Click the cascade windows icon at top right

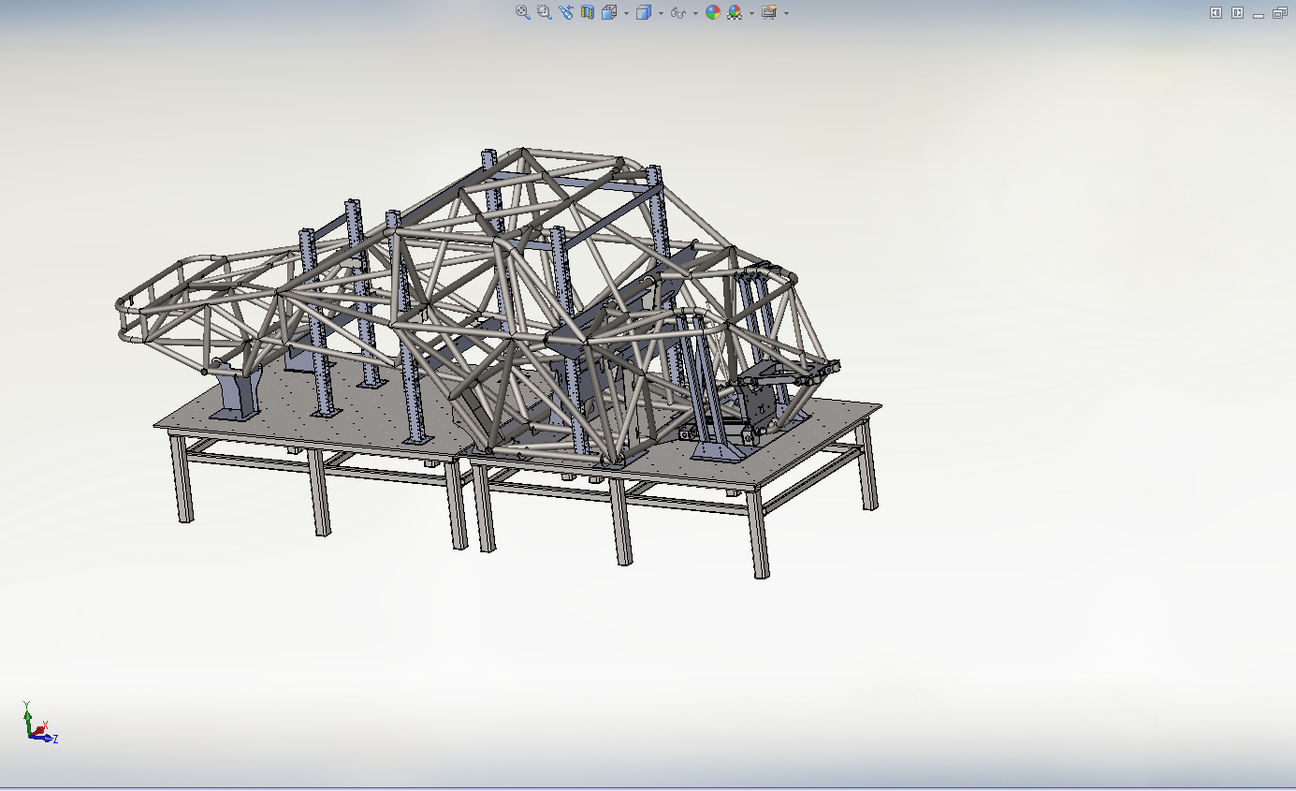(x=1280, y=14)
